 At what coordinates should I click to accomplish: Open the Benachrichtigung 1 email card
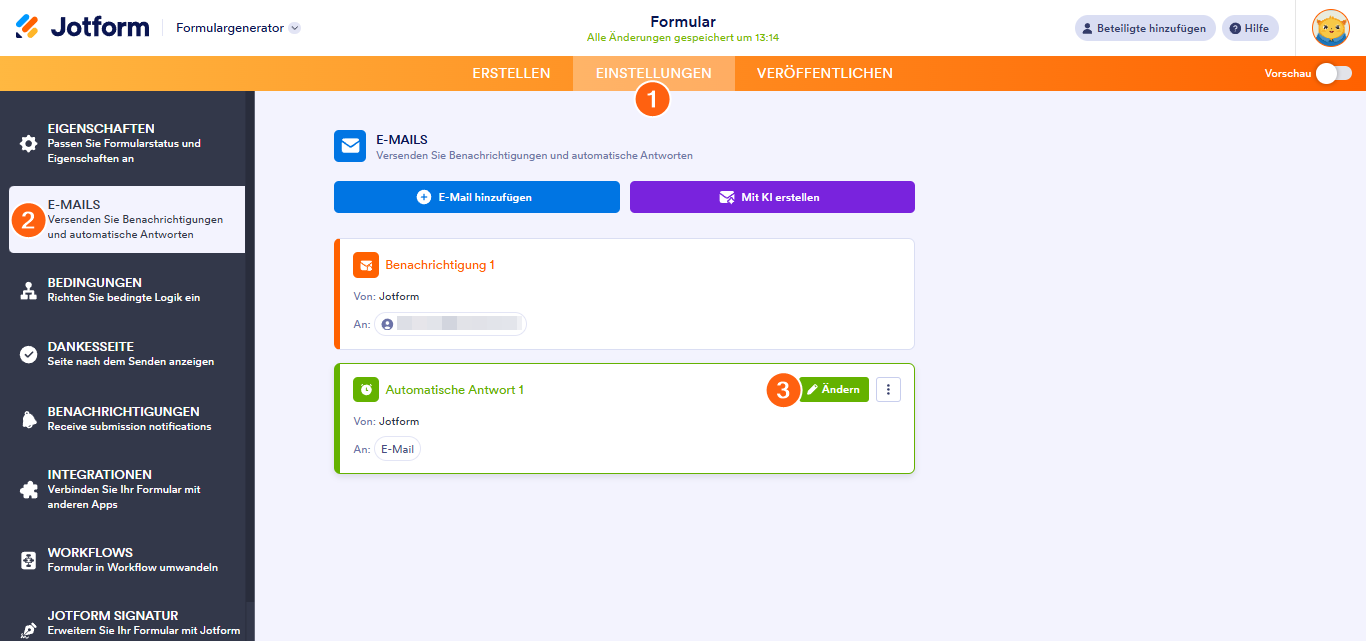[x=439, y=265]
